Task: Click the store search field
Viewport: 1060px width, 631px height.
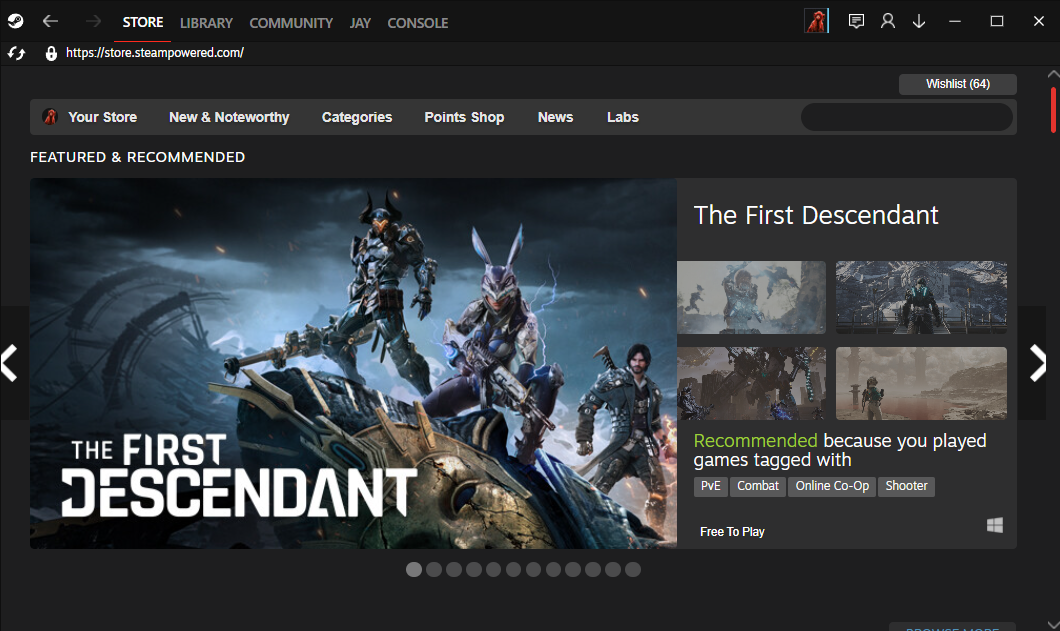Action: pos(907,117)
